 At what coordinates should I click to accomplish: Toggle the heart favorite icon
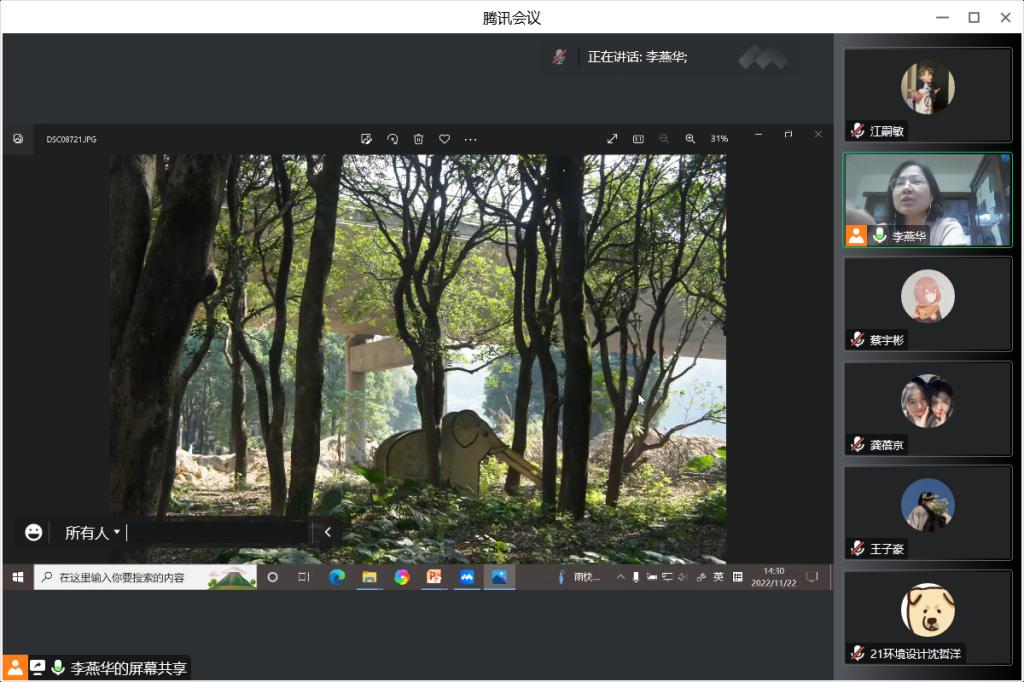[x=445, y=139]
